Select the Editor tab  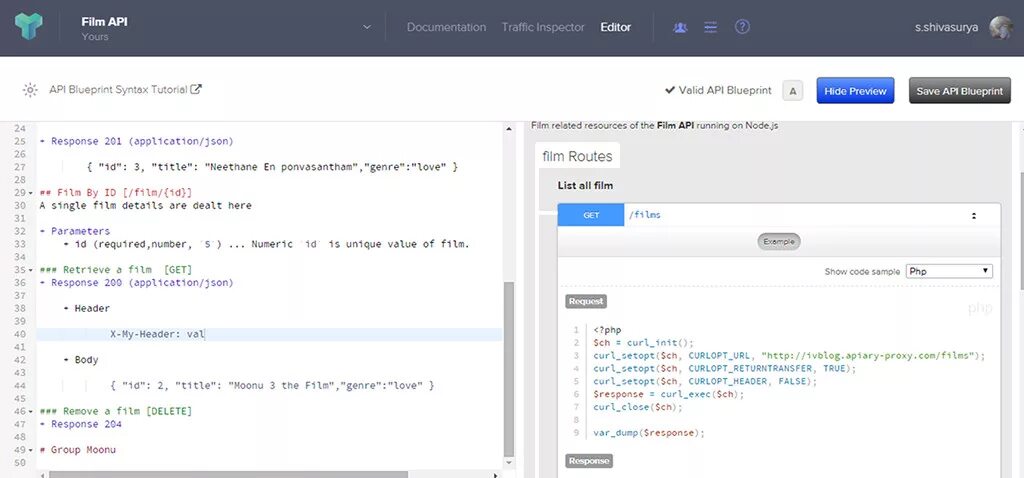616,27
